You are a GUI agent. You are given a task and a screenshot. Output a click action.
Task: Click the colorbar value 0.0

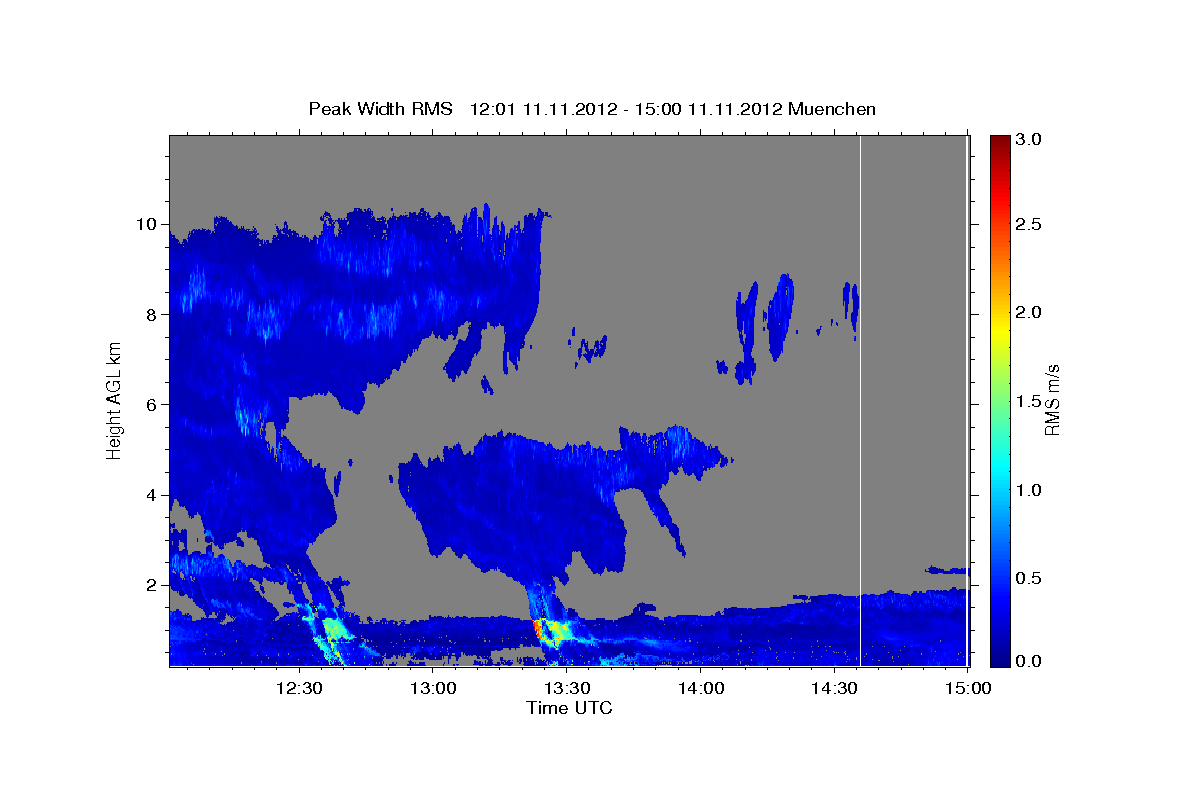point(1031,661)
